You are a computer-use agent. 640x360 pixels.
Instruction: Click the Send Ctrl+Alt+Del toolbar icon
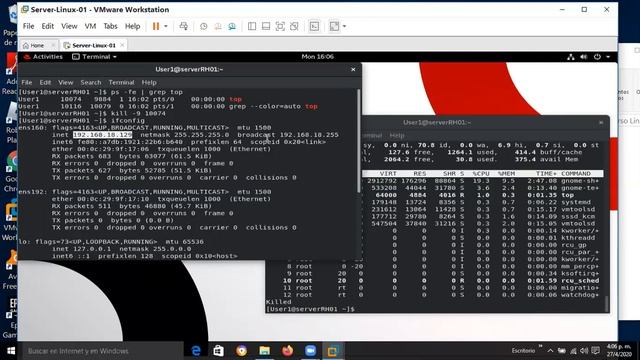click(184, 26)
